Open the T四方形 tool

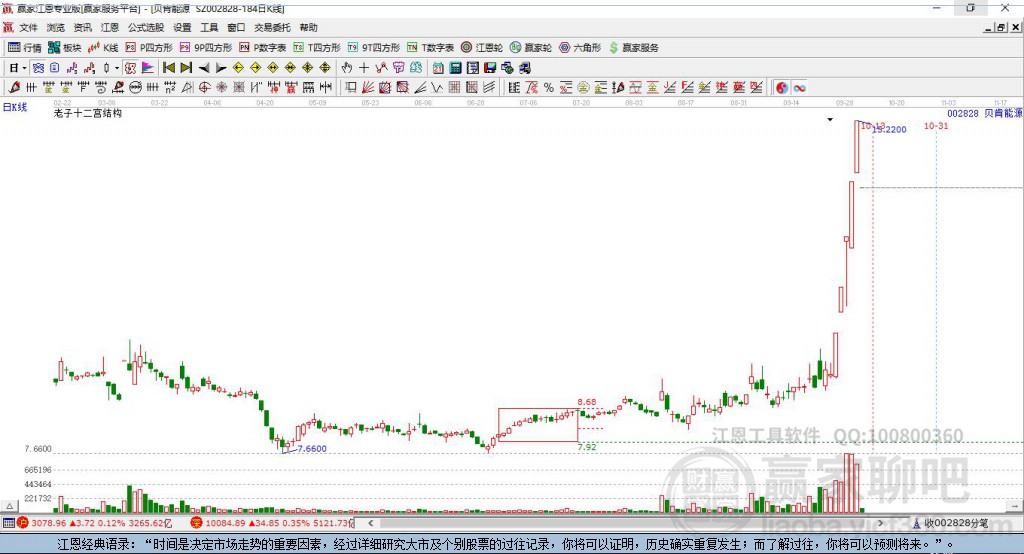point(317,48)
